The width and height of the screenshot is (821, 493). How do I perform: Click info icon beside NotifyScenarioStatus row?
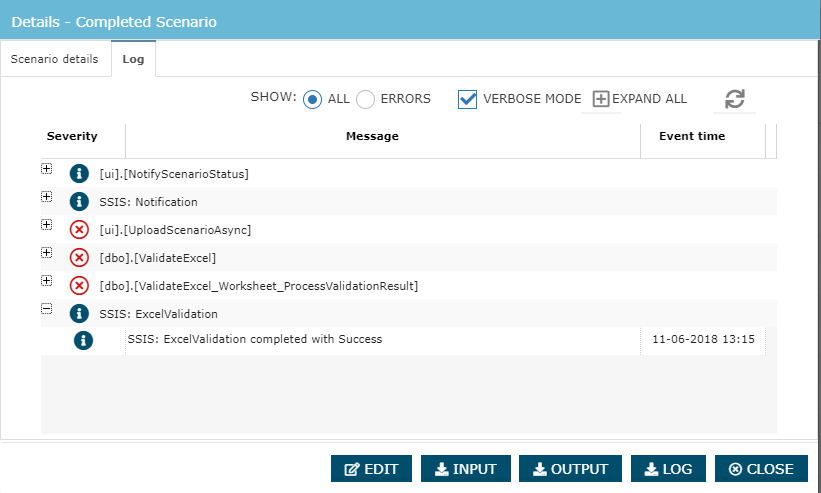(x=80, y=174)
